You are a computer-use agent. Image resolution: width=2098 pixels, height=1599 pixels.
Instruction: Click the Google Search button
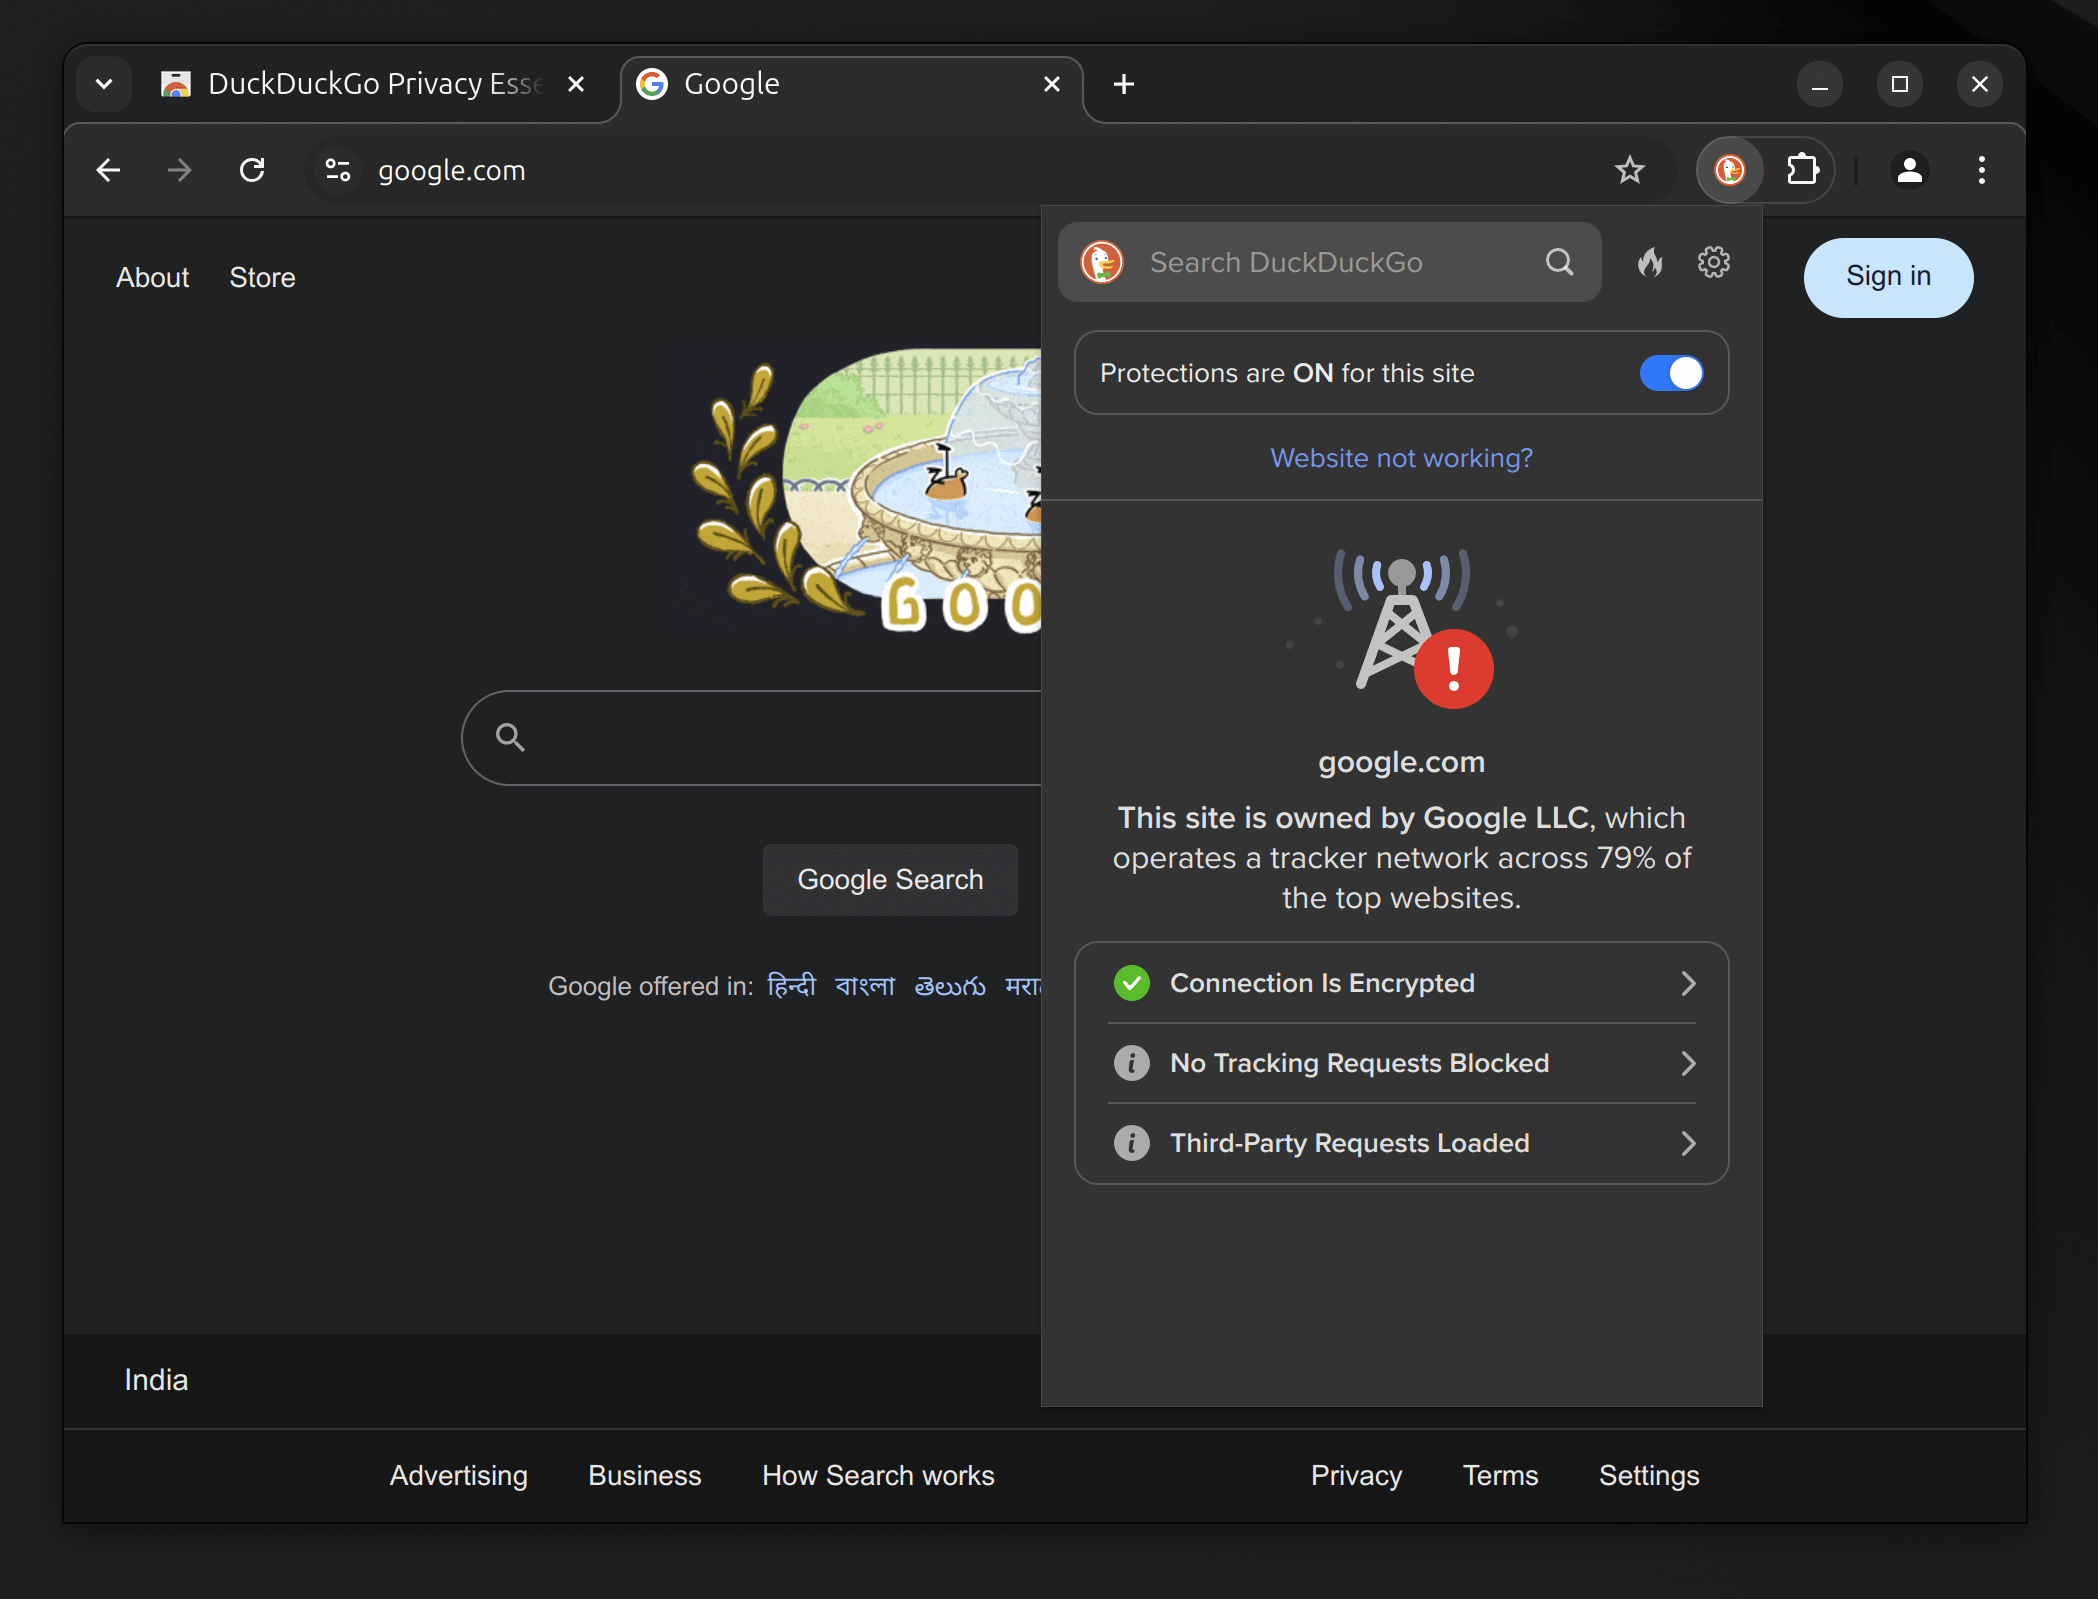890,878
